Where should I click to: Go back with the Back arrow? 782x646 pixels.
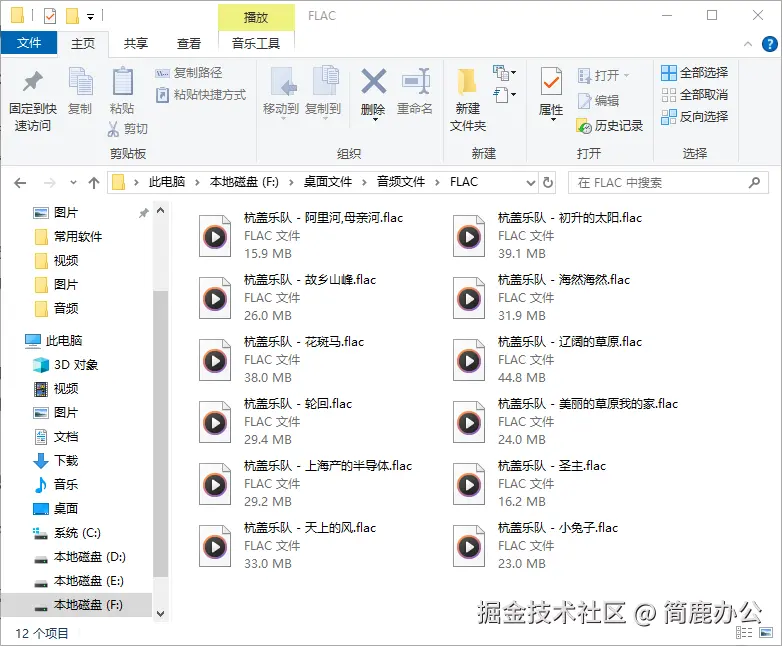point(20,183)
